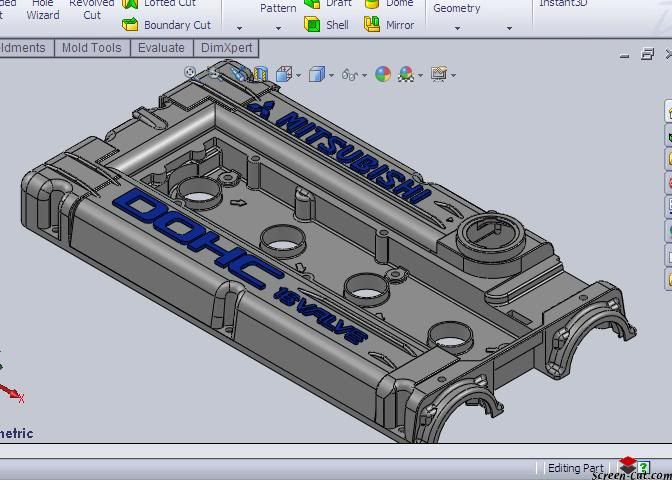
Task: Open the green question mark help icon
Action: (644, 466)
